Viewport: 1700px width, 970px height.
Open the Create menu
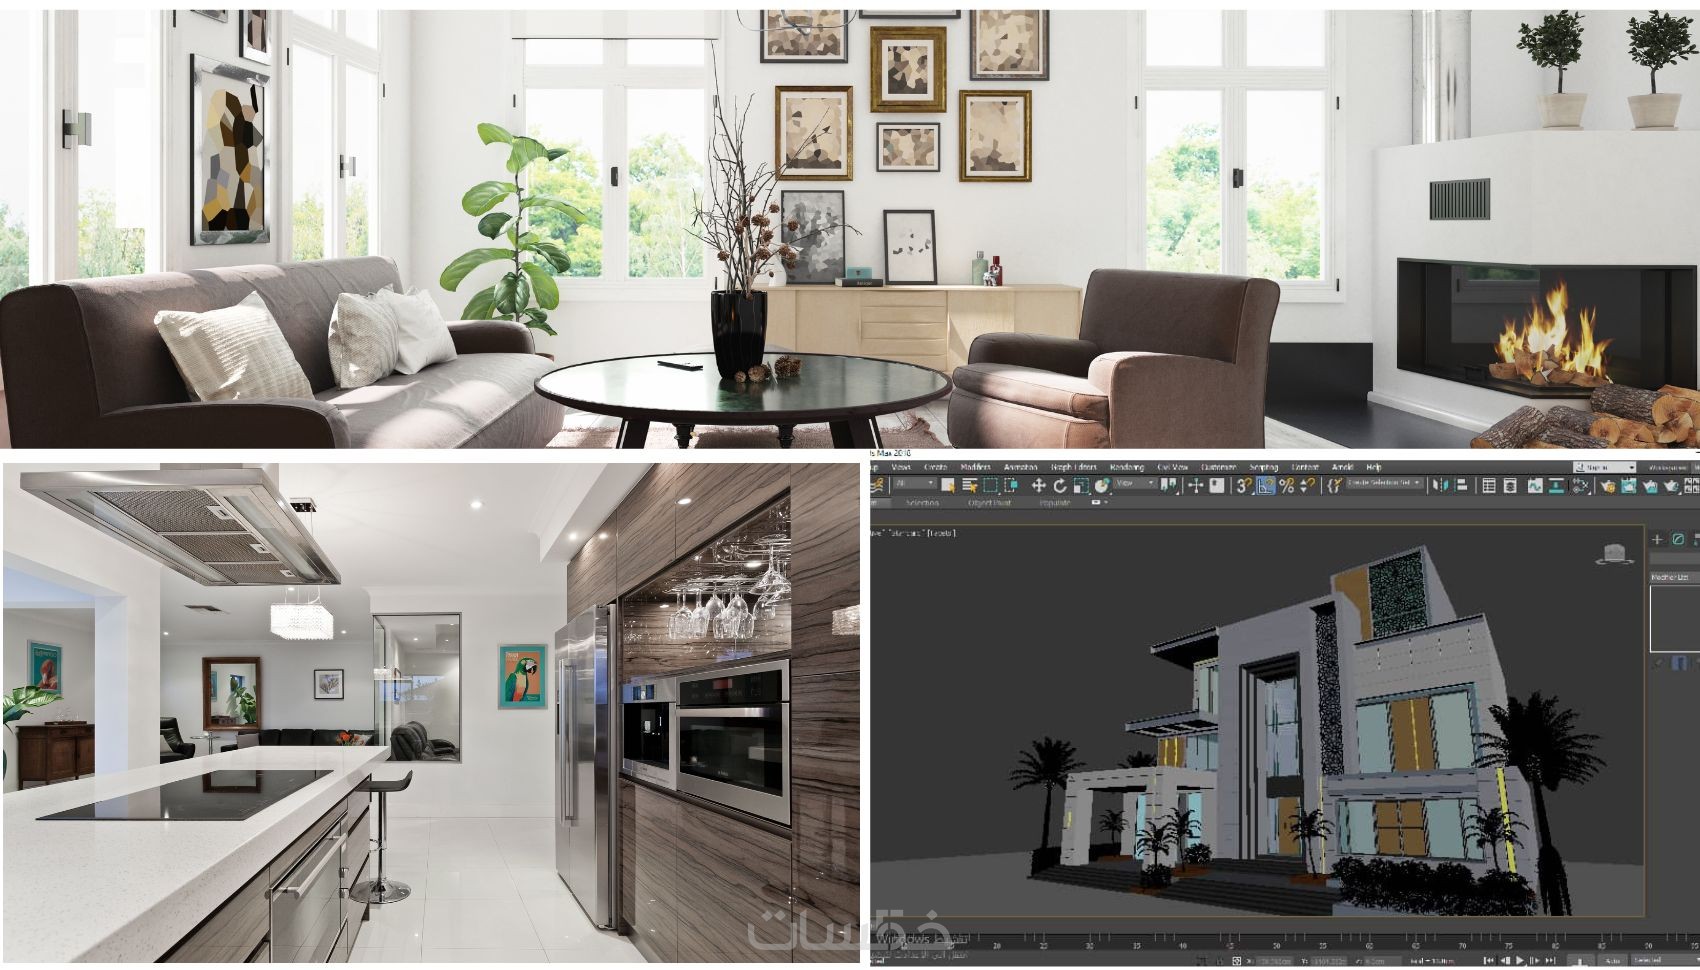click(935, 467)
